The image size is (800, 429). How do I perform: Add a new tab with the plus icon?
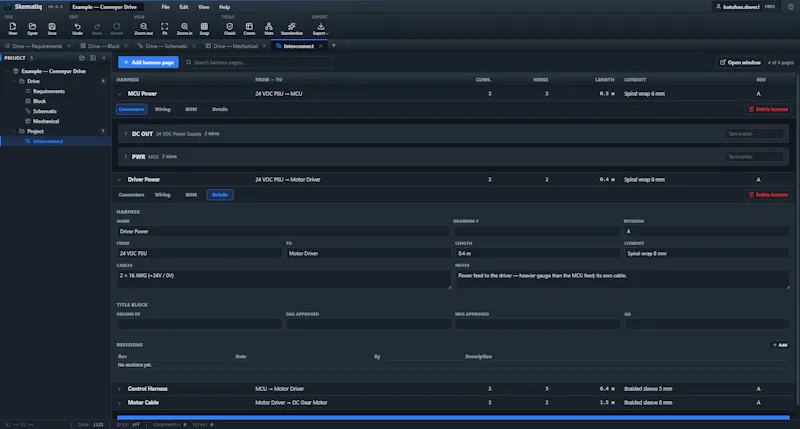tap(334, 45)
